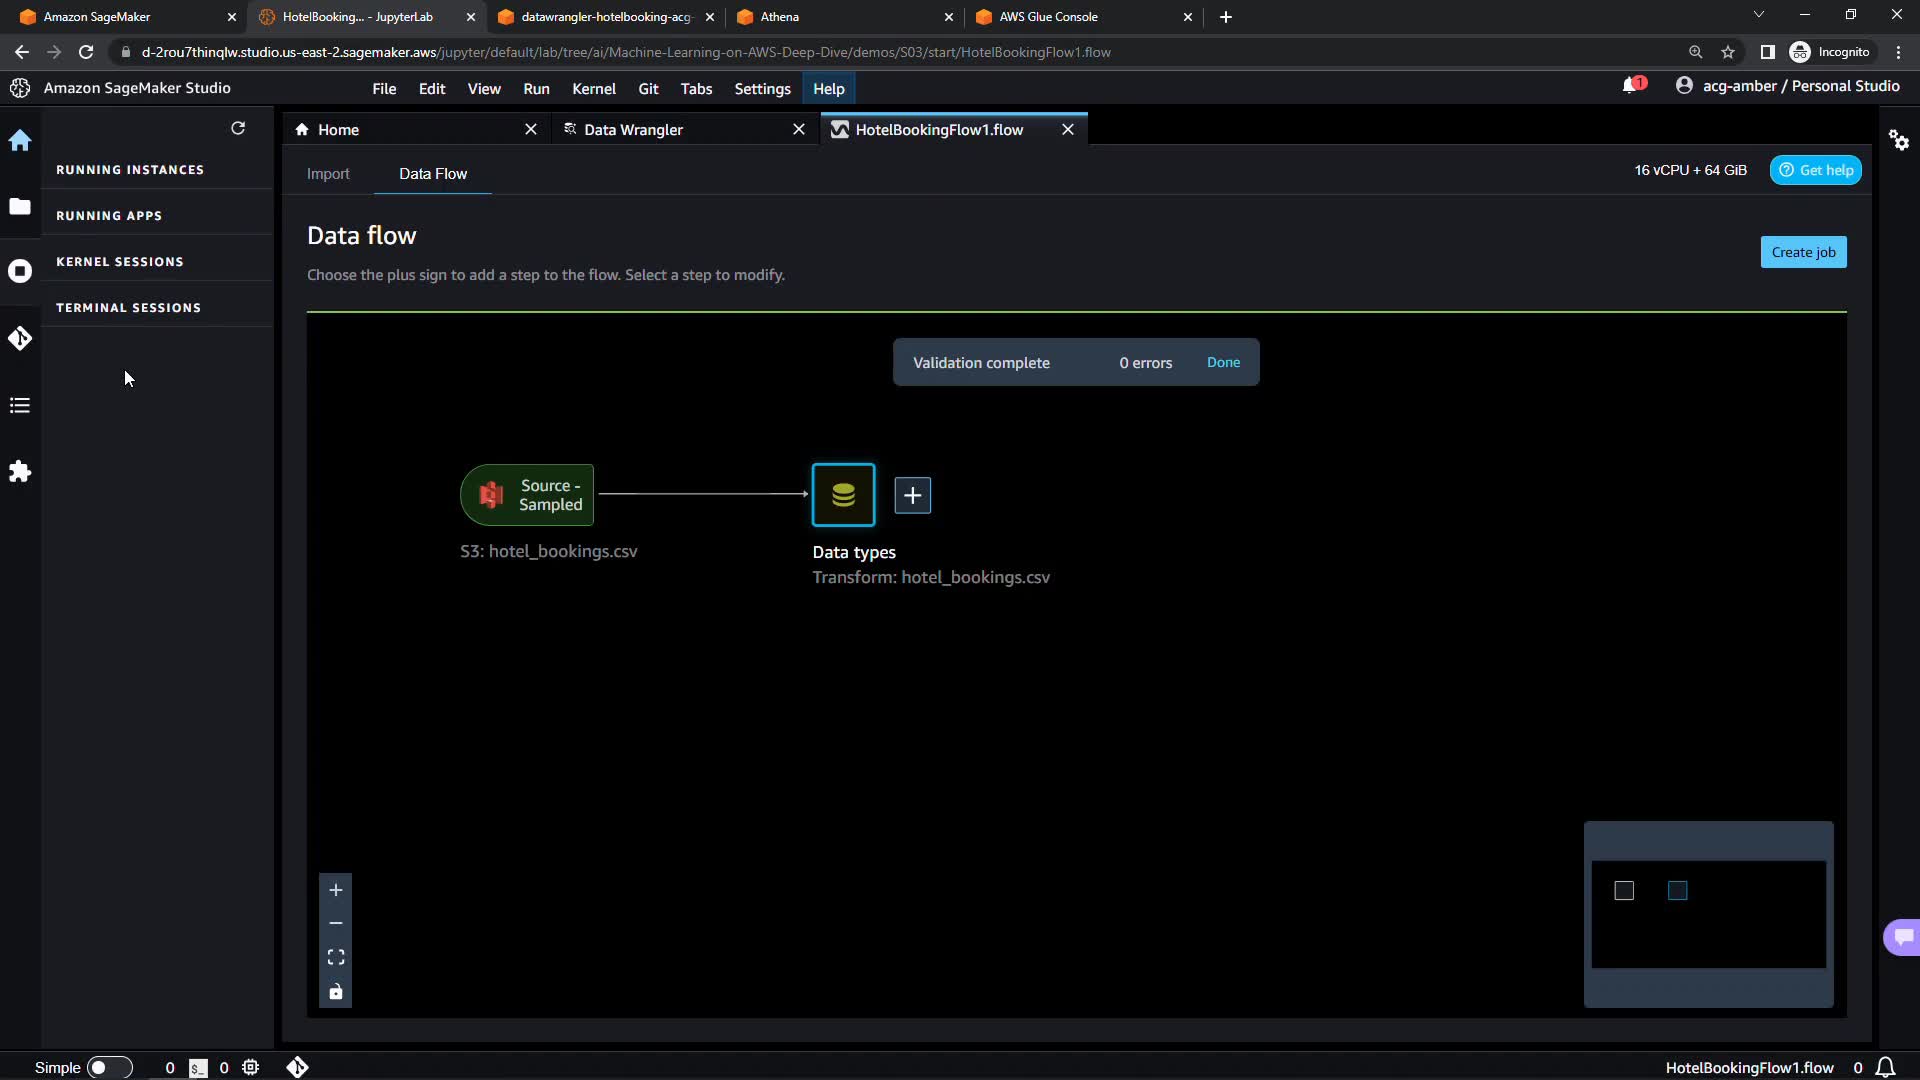Open the property inspector gear icon
The width and height of the screenshot is (1920, 1080).
tap(1899, 140)
